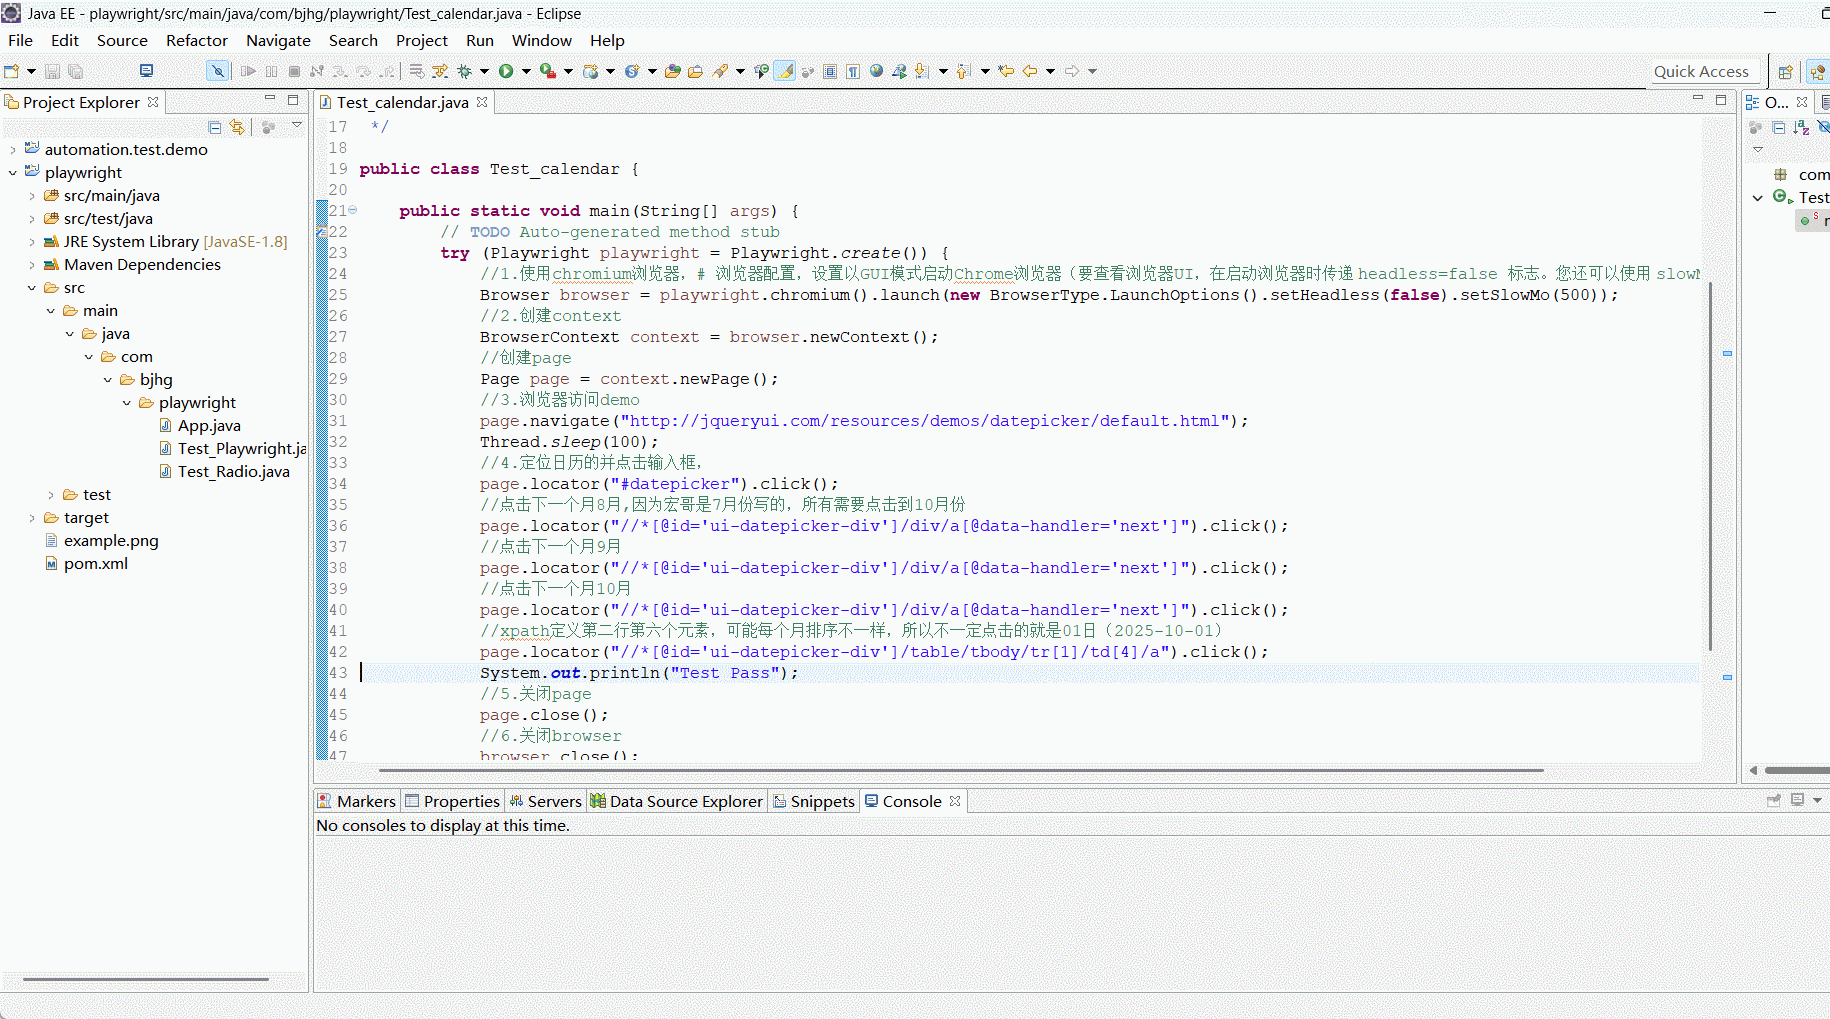Open the File menu
This screenshot has height=1019, width=1830.
pyautogui.click(x=20, y=40)
